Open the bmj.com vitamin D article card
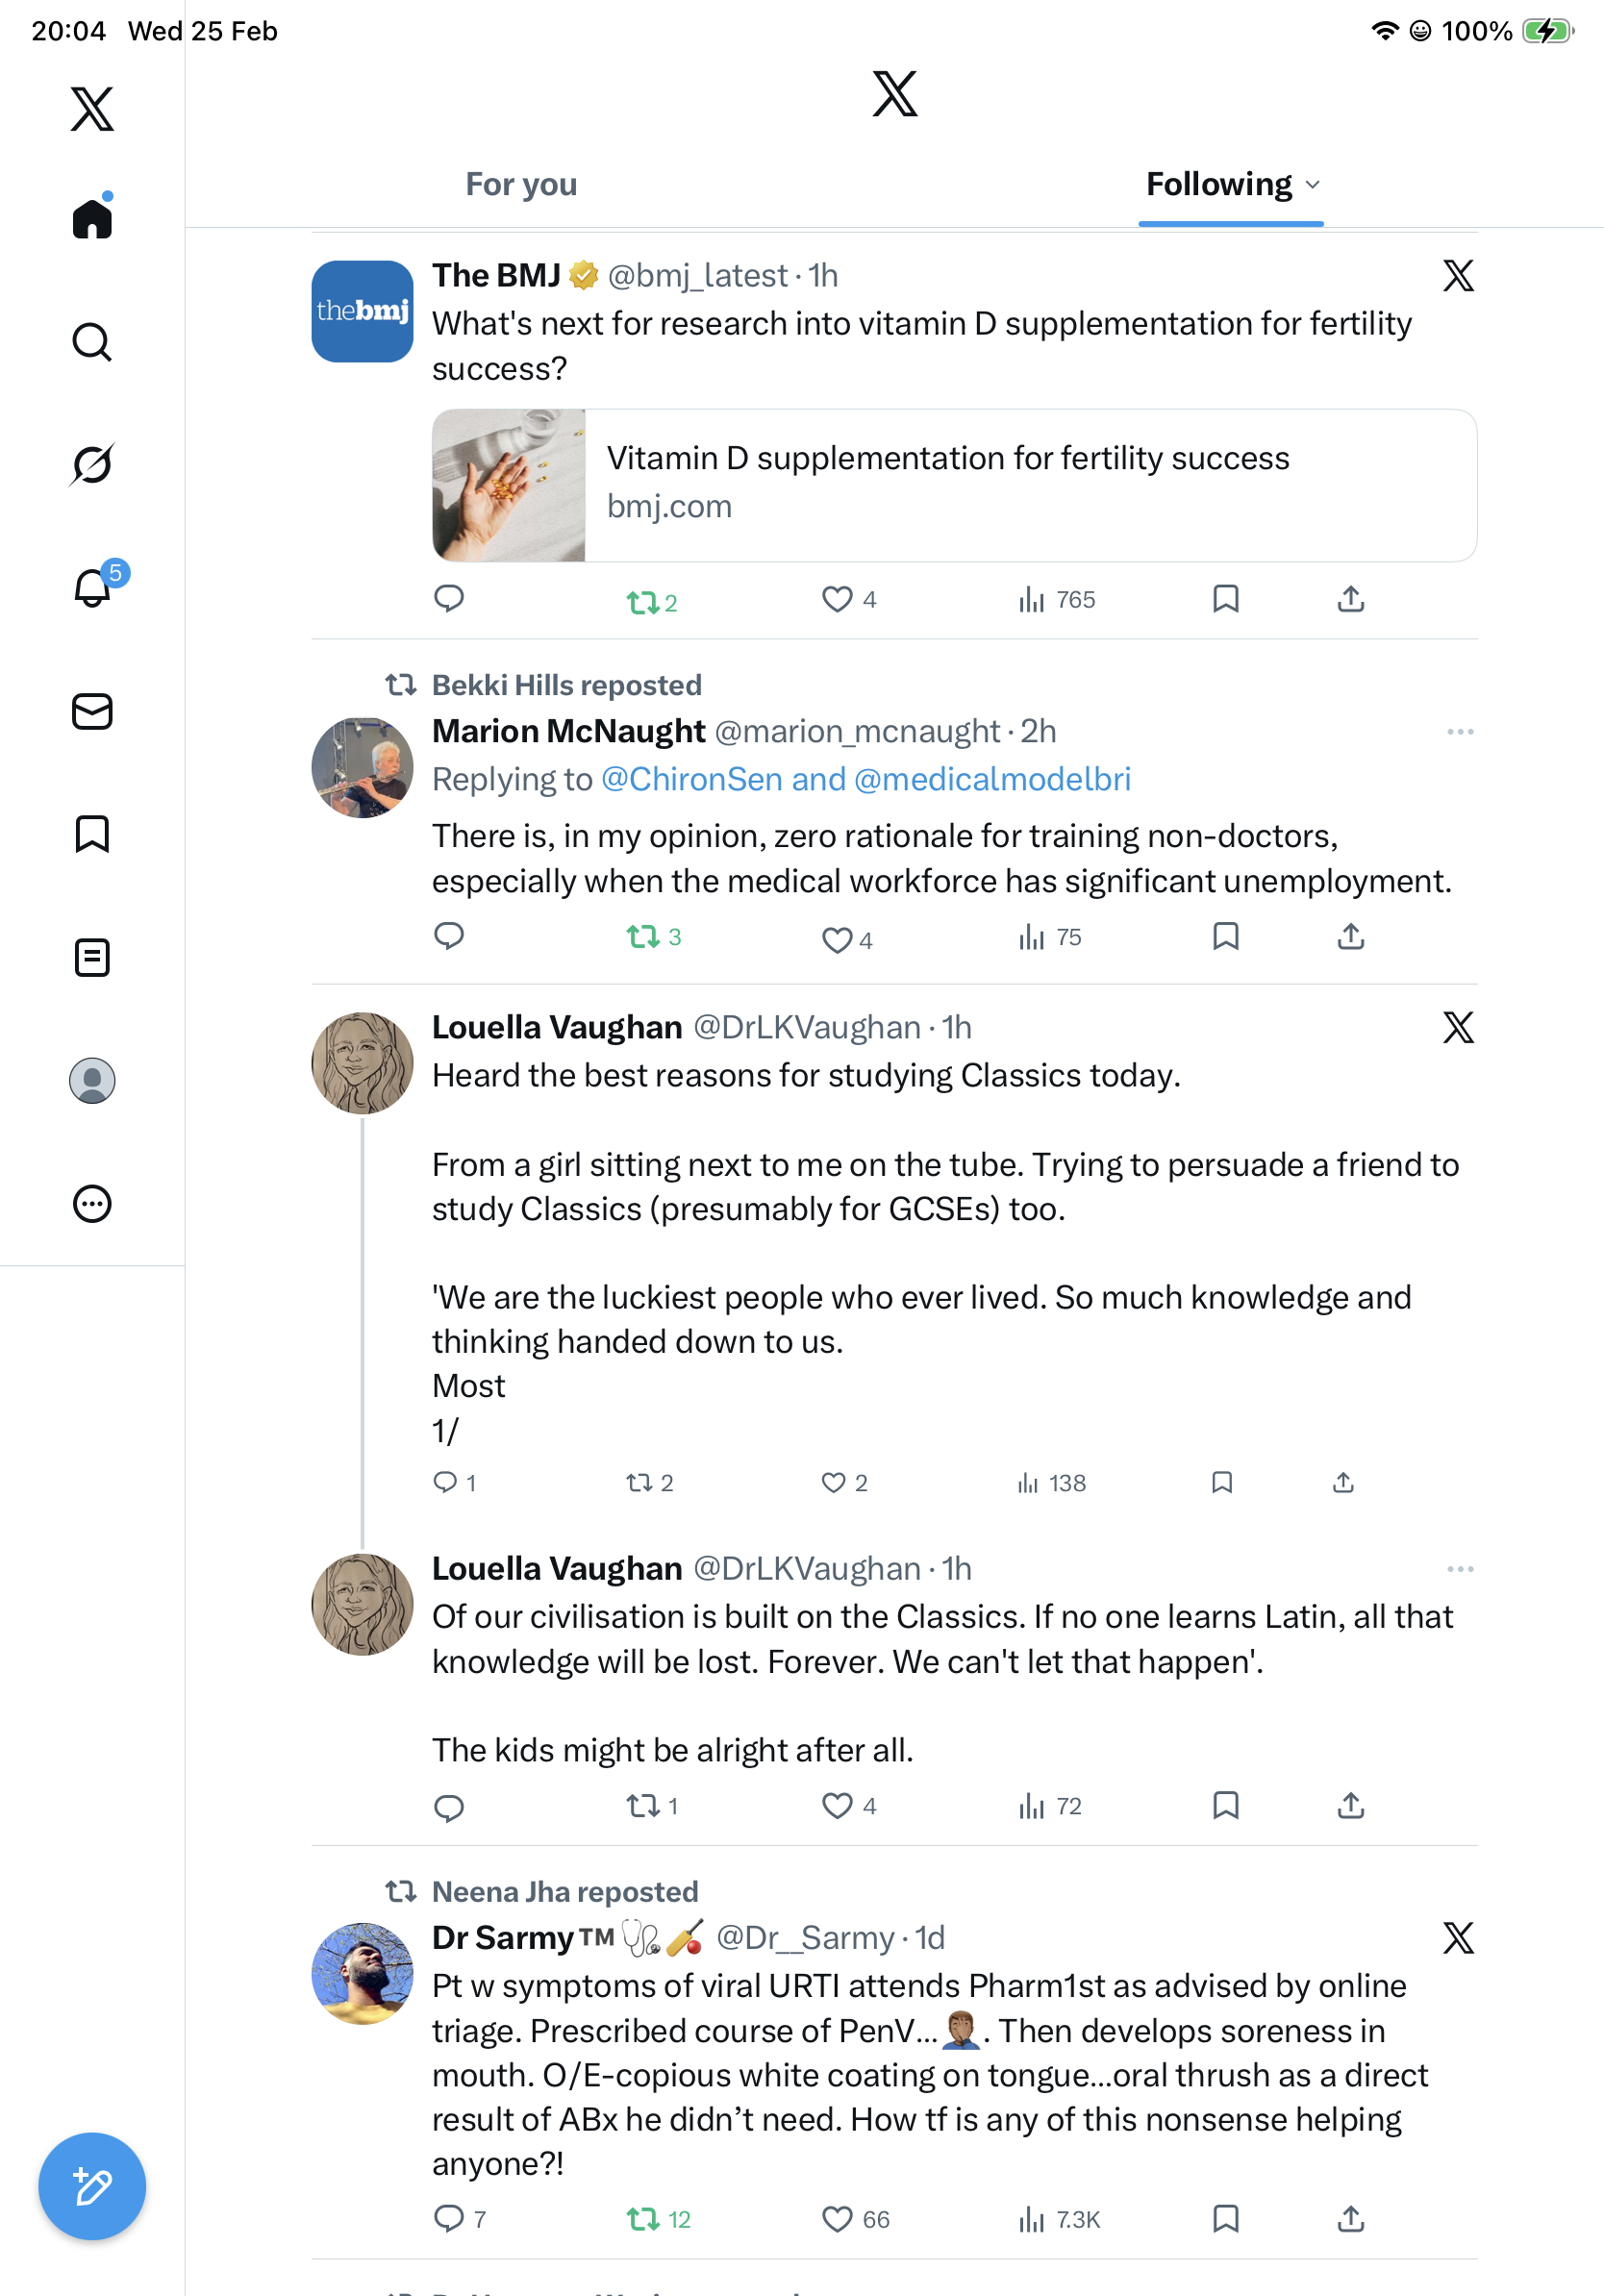This screenshot has width=1604, height=2296. point(953,485)
